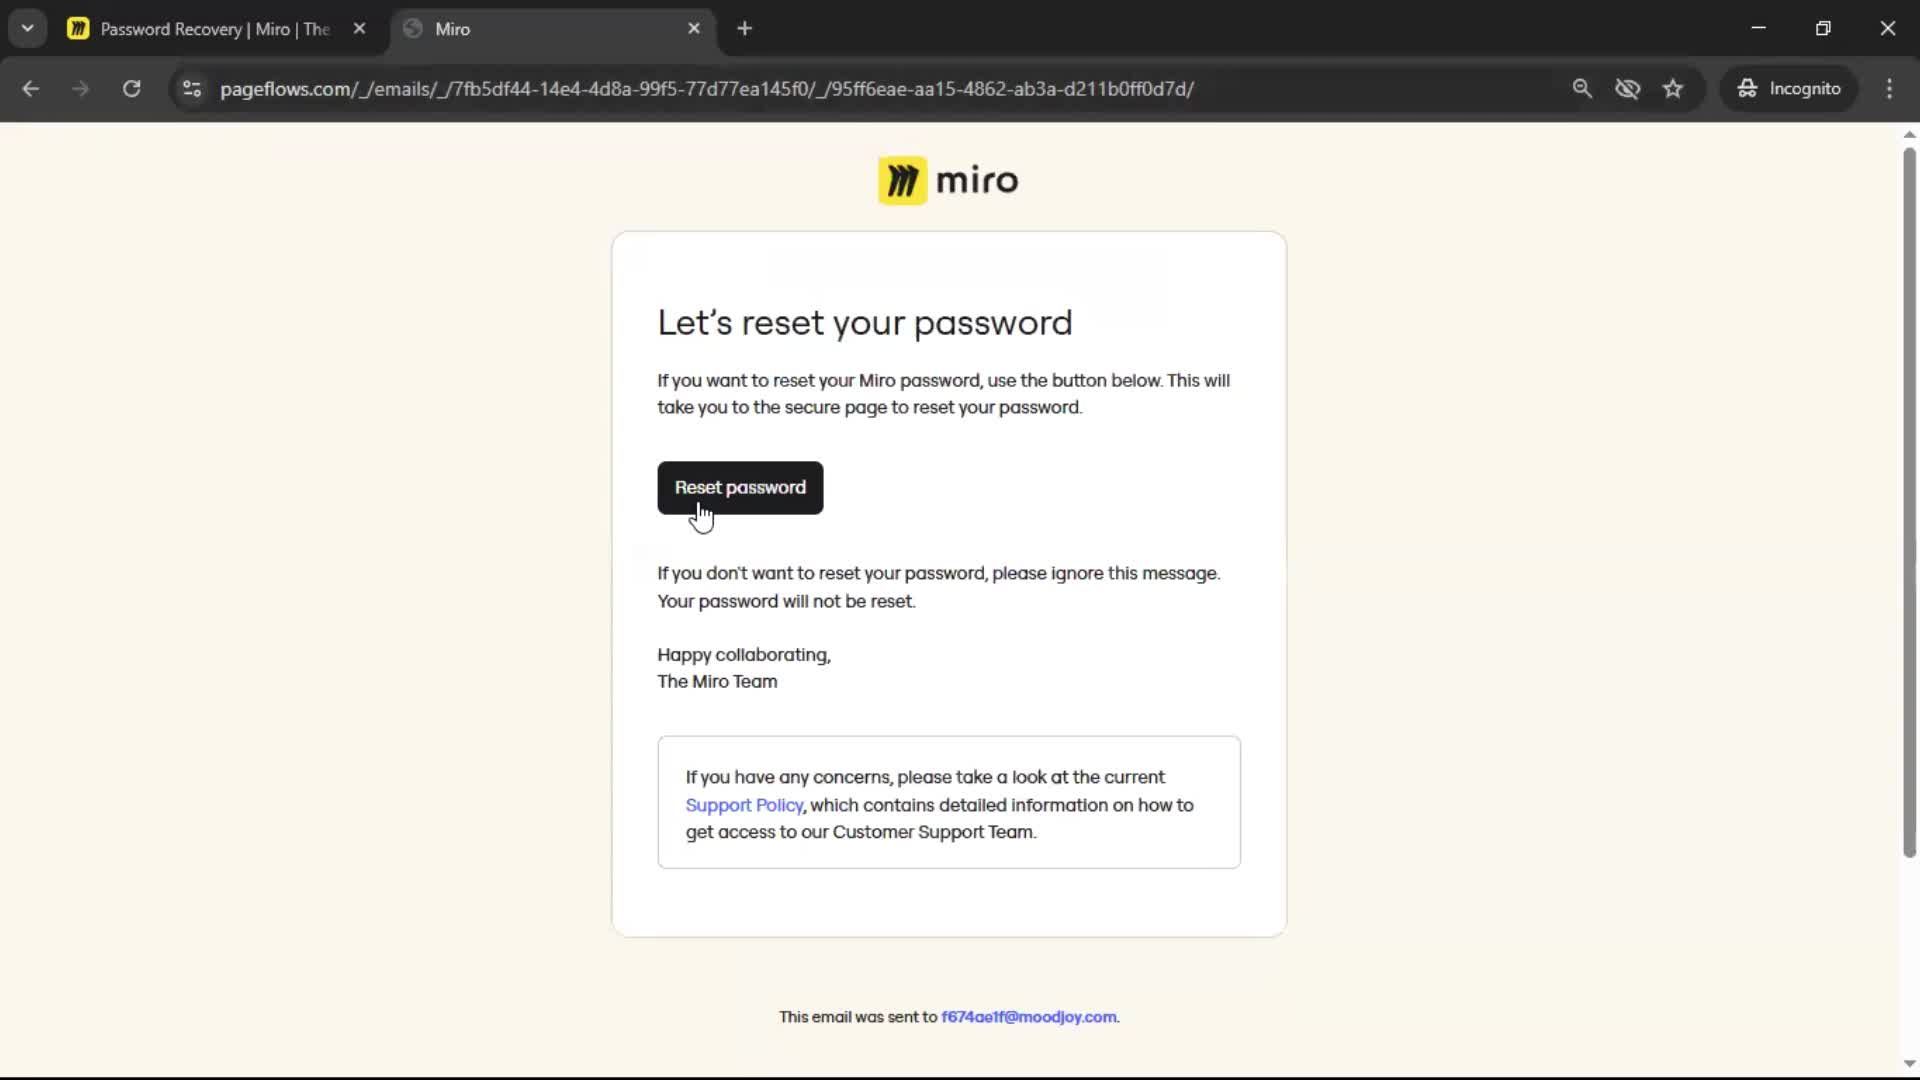Image resolution: width=1920 pixels, height=1080 pixels.
Task: Open the Chrome three-dot menu
Action: point(1889,89)
